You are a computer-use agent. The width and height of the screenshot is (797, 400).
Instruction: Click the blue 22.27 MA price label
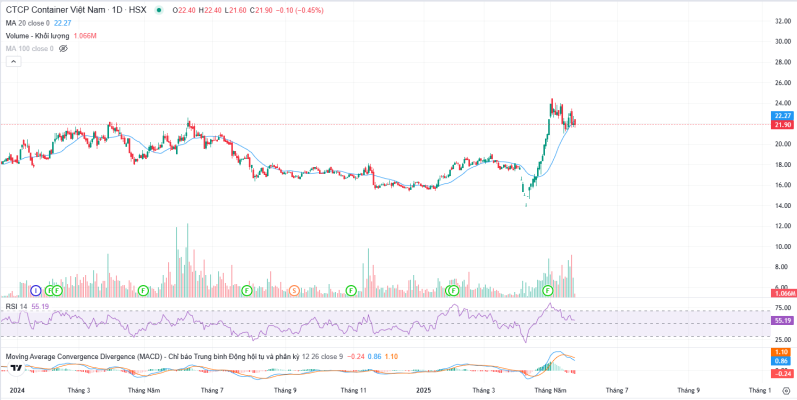pyautogui.click(x=783, y=116)
